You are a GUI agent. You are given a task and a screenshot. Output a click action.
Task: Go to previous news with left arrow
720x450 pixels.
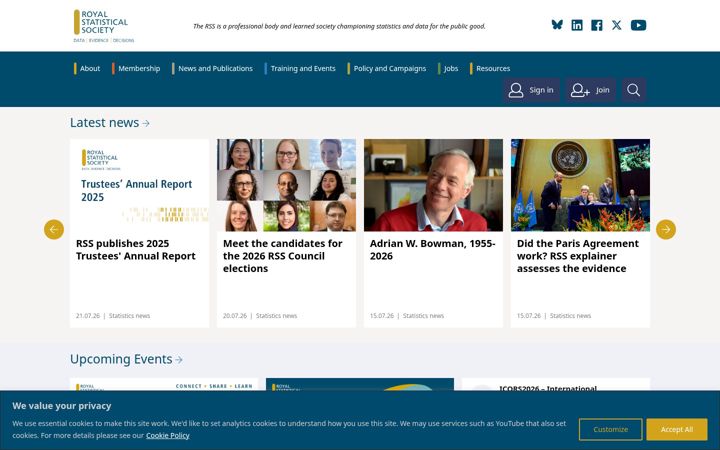(54, 229)
